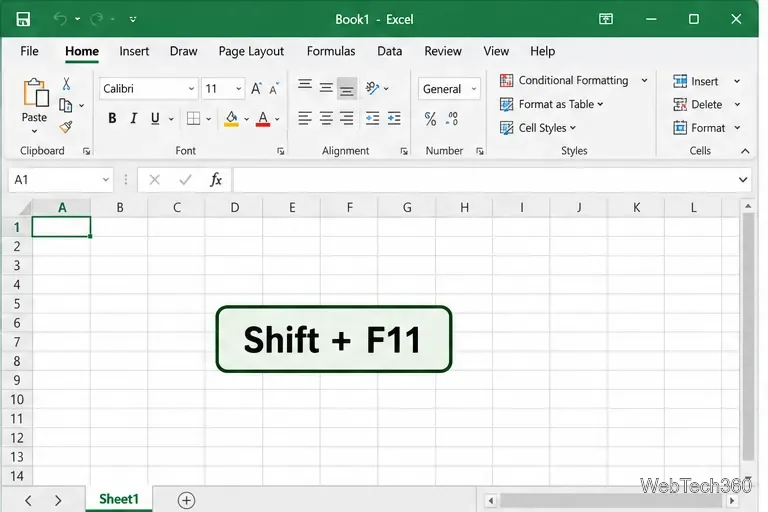Toggle Bold formatting
The height and width of the screenshot is (512, 768).
[x=112, y=118]
